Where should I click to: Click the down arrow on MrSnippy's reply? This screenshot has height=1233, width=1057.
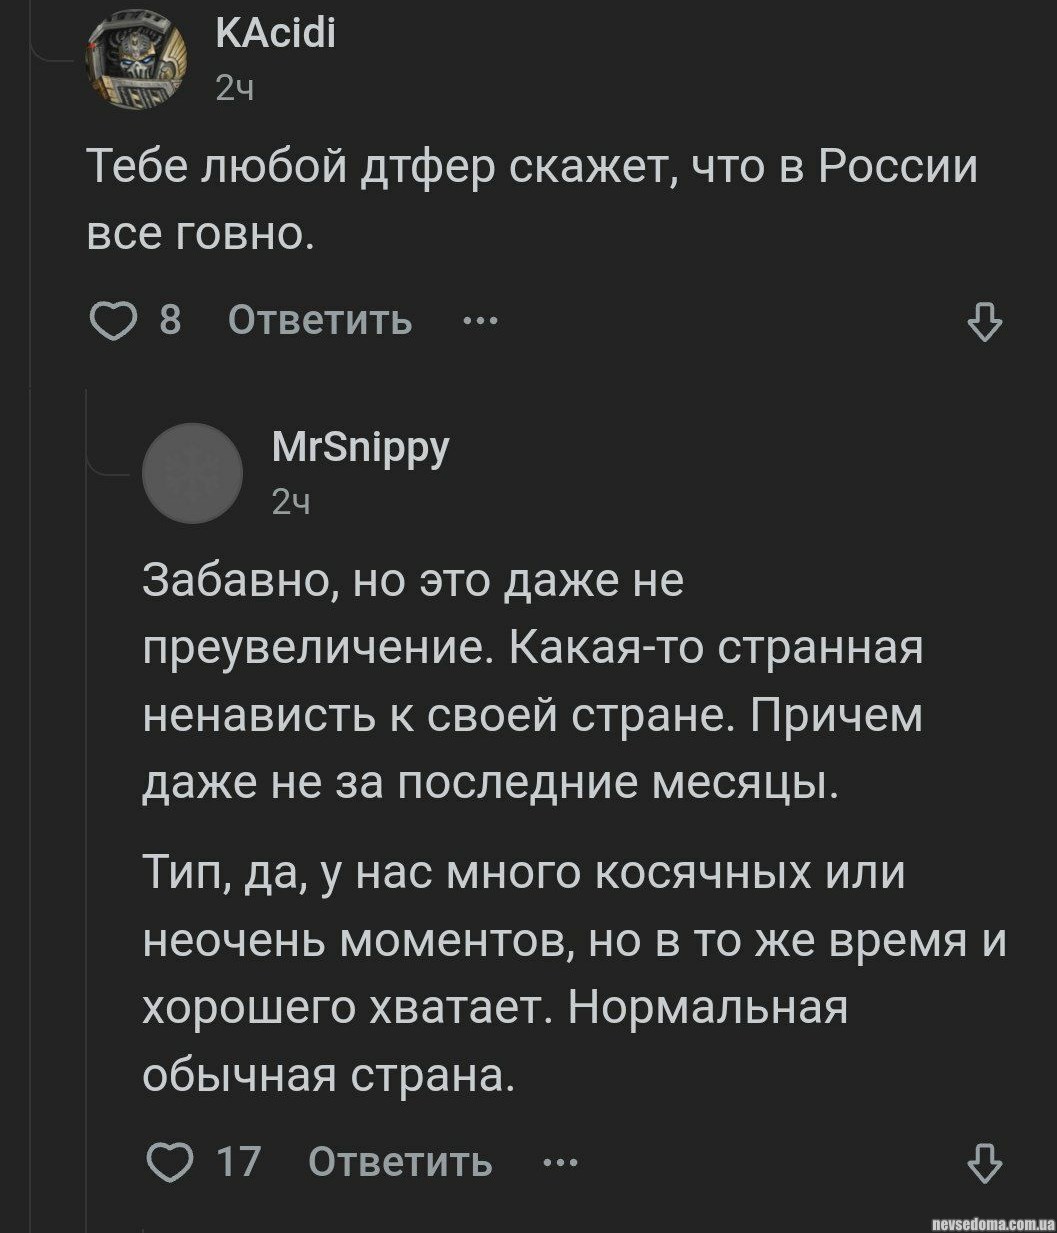coord(985,1163)
